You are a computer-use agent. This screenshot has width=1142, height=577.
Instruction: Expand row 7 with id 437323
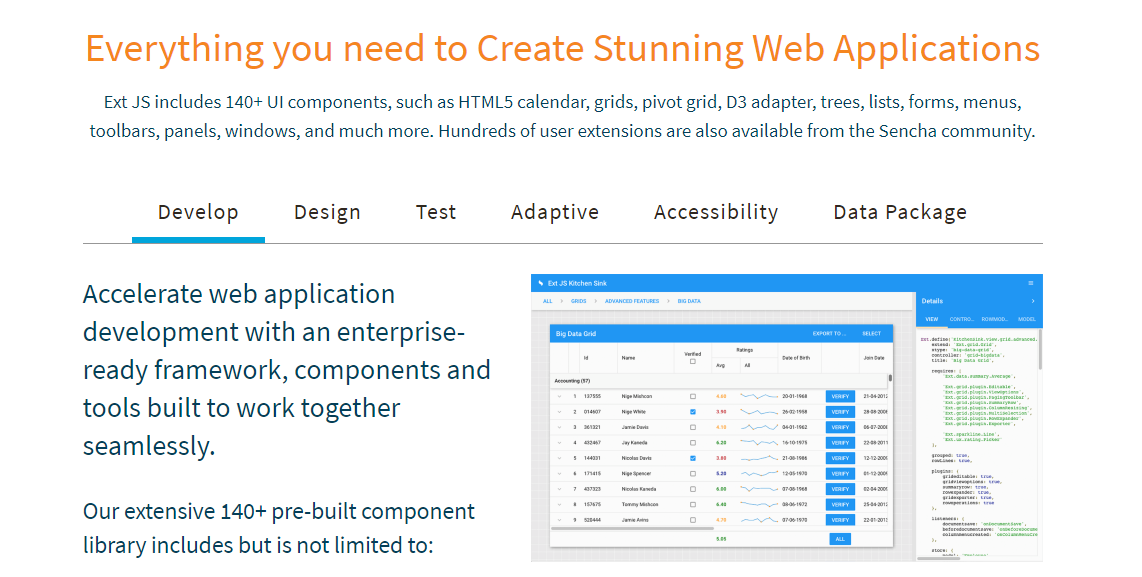tap(559, 490)
